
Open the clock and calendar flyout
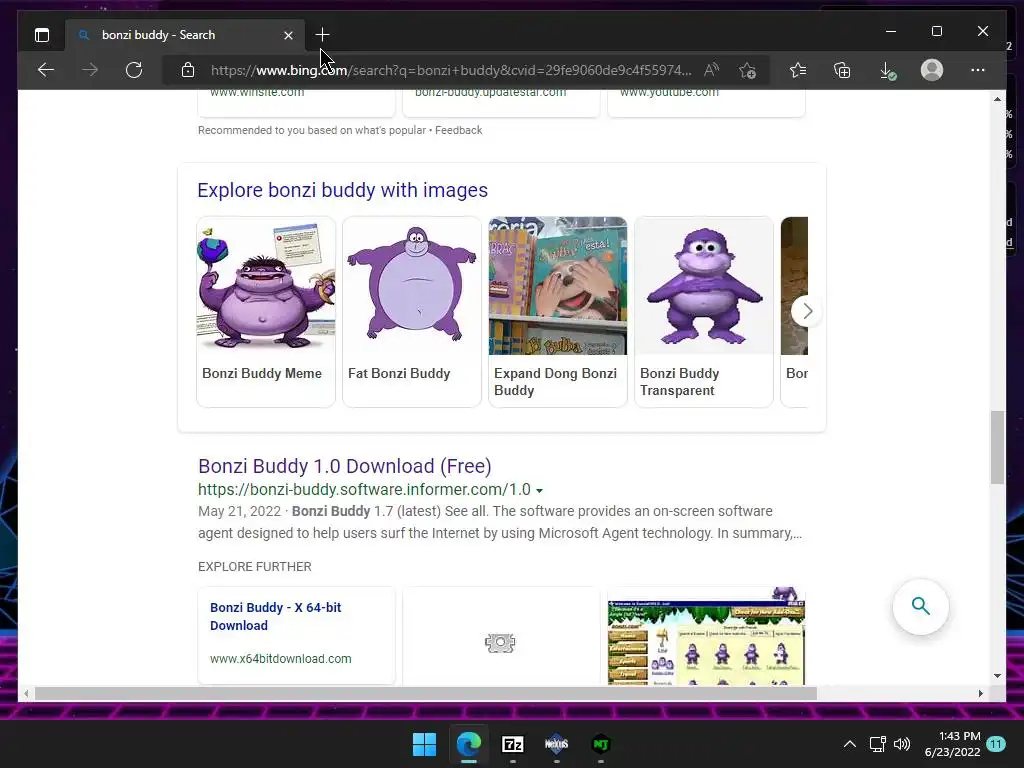coord(952,744)
